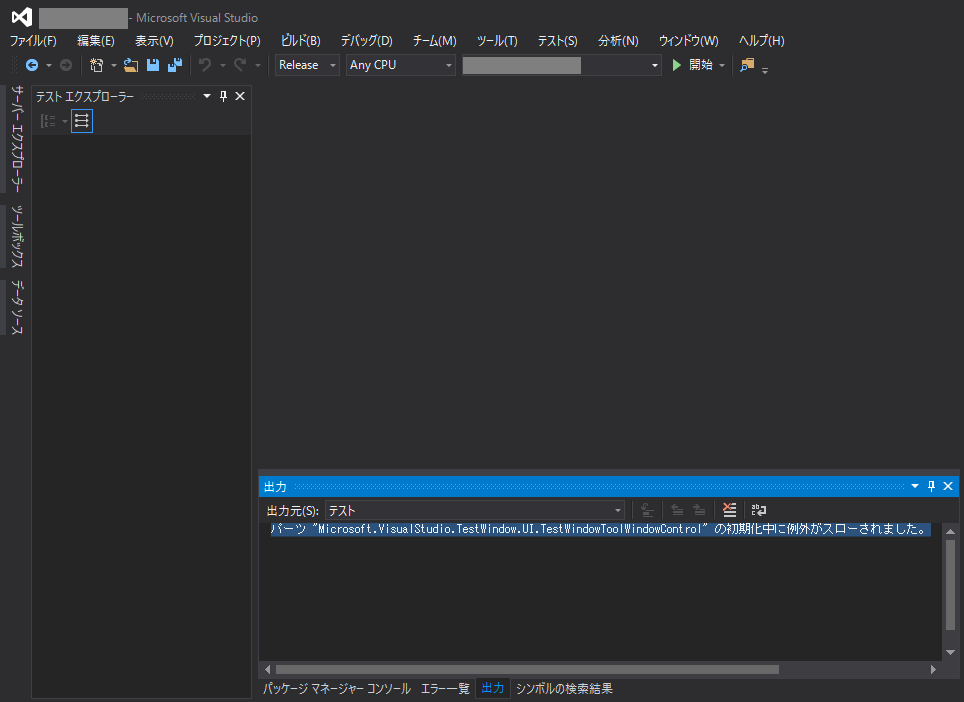The height and width of the screenshot is (702, 964).
Task: Open the Any CPU platform dropdown
Action: coord(400,65)
